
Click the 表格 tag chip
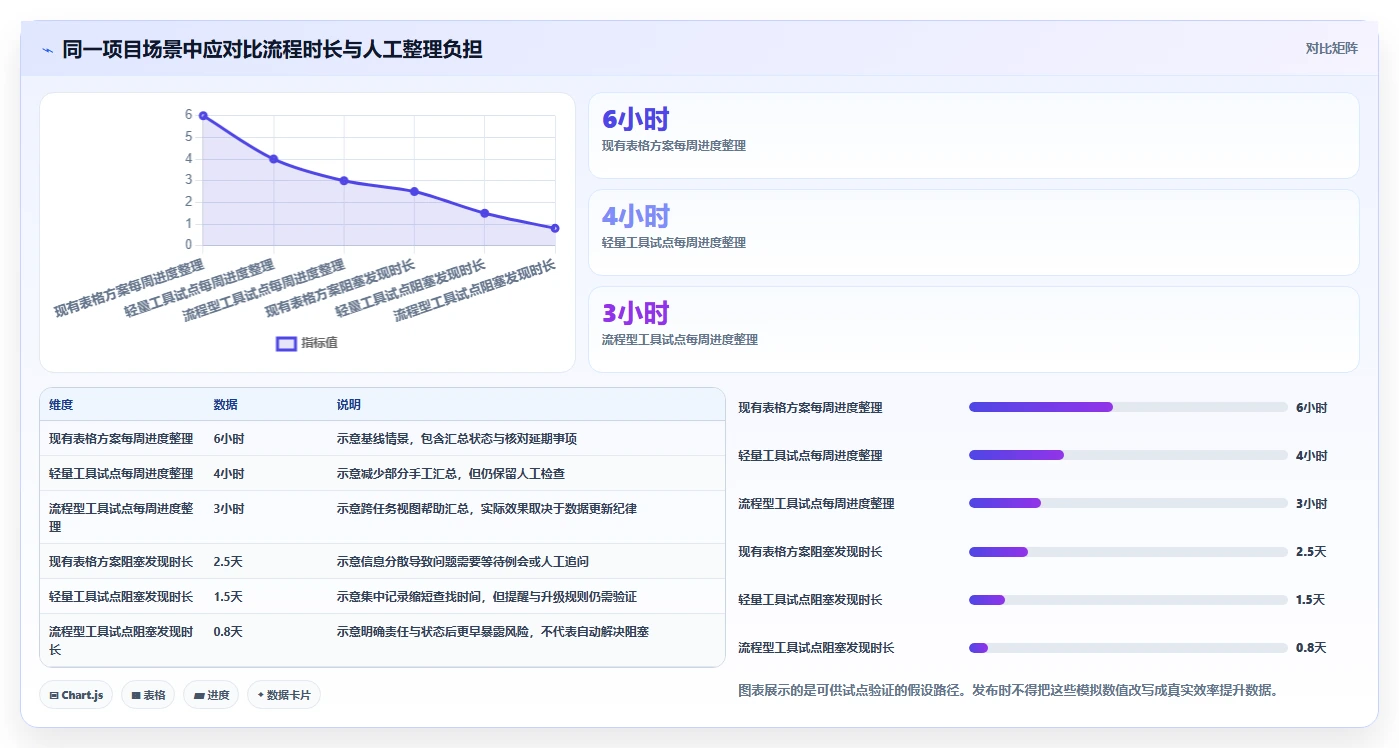[x=148, y=695]
